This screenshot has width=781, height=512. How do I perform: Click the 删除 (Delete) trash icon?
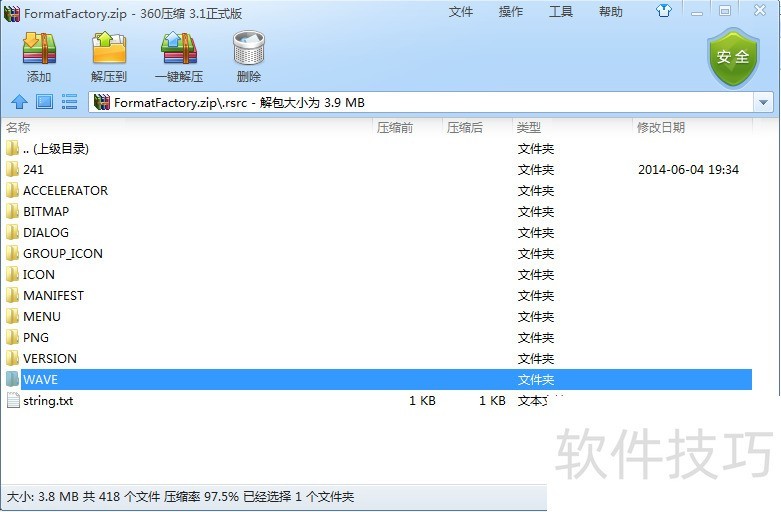[249, 48]
